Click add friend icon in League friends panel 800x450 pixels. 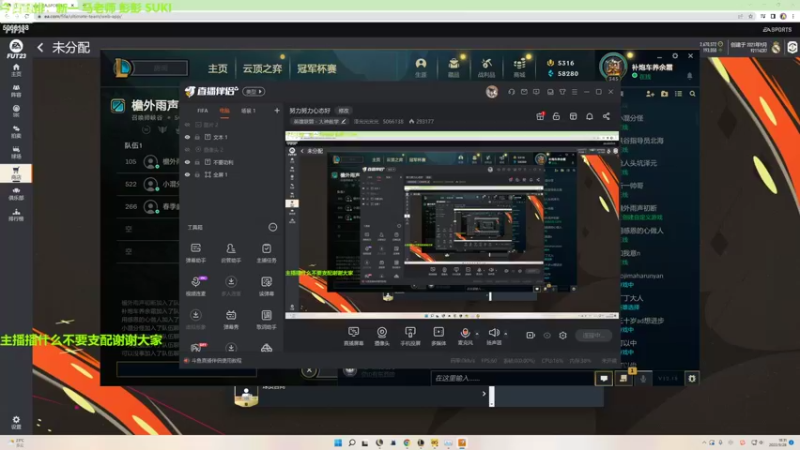coord(650,94)
